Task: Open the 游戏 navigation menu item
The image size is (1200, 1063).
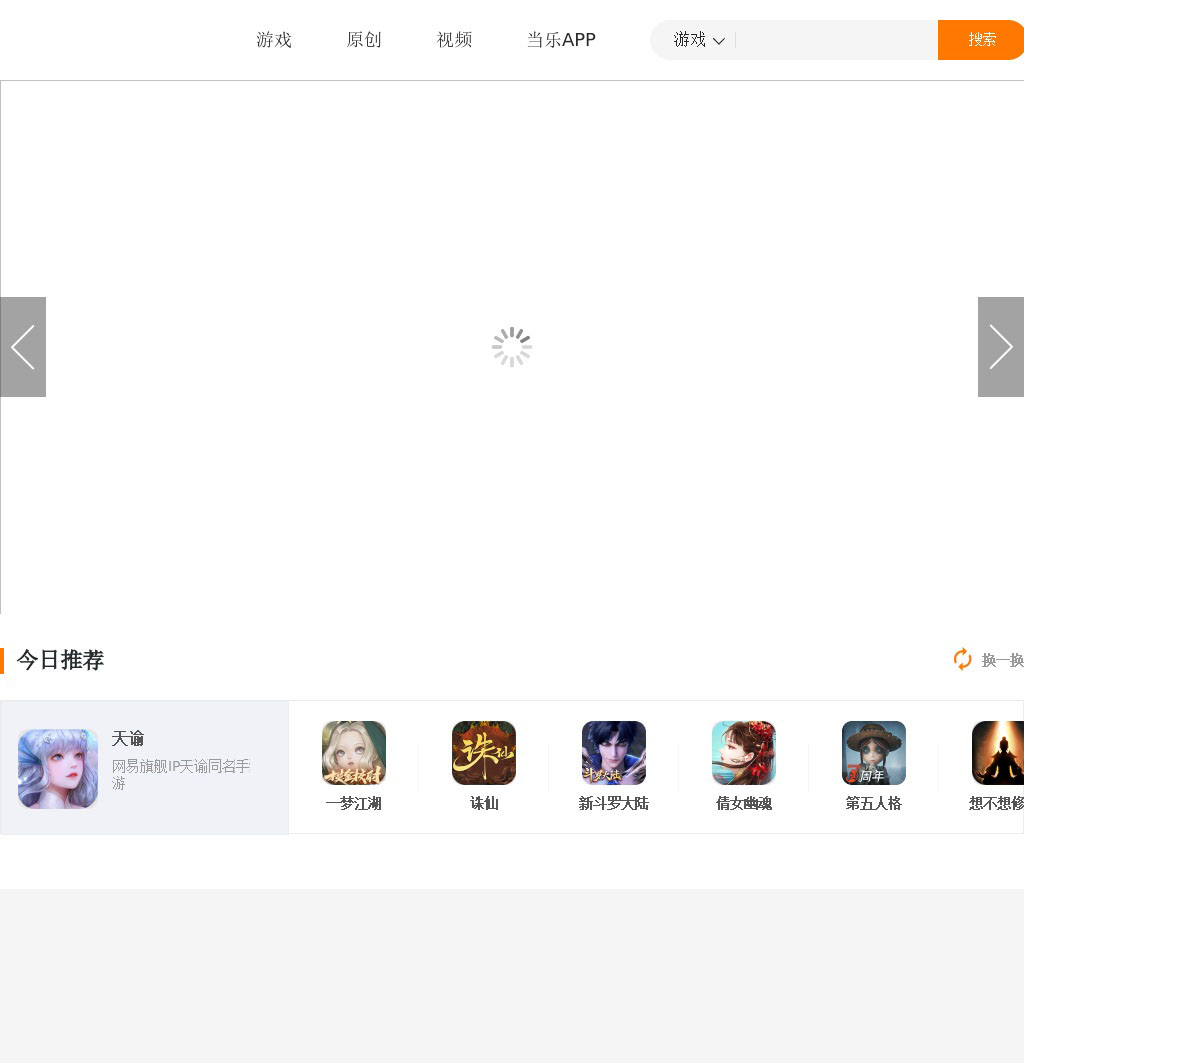Action: [274, 40]
